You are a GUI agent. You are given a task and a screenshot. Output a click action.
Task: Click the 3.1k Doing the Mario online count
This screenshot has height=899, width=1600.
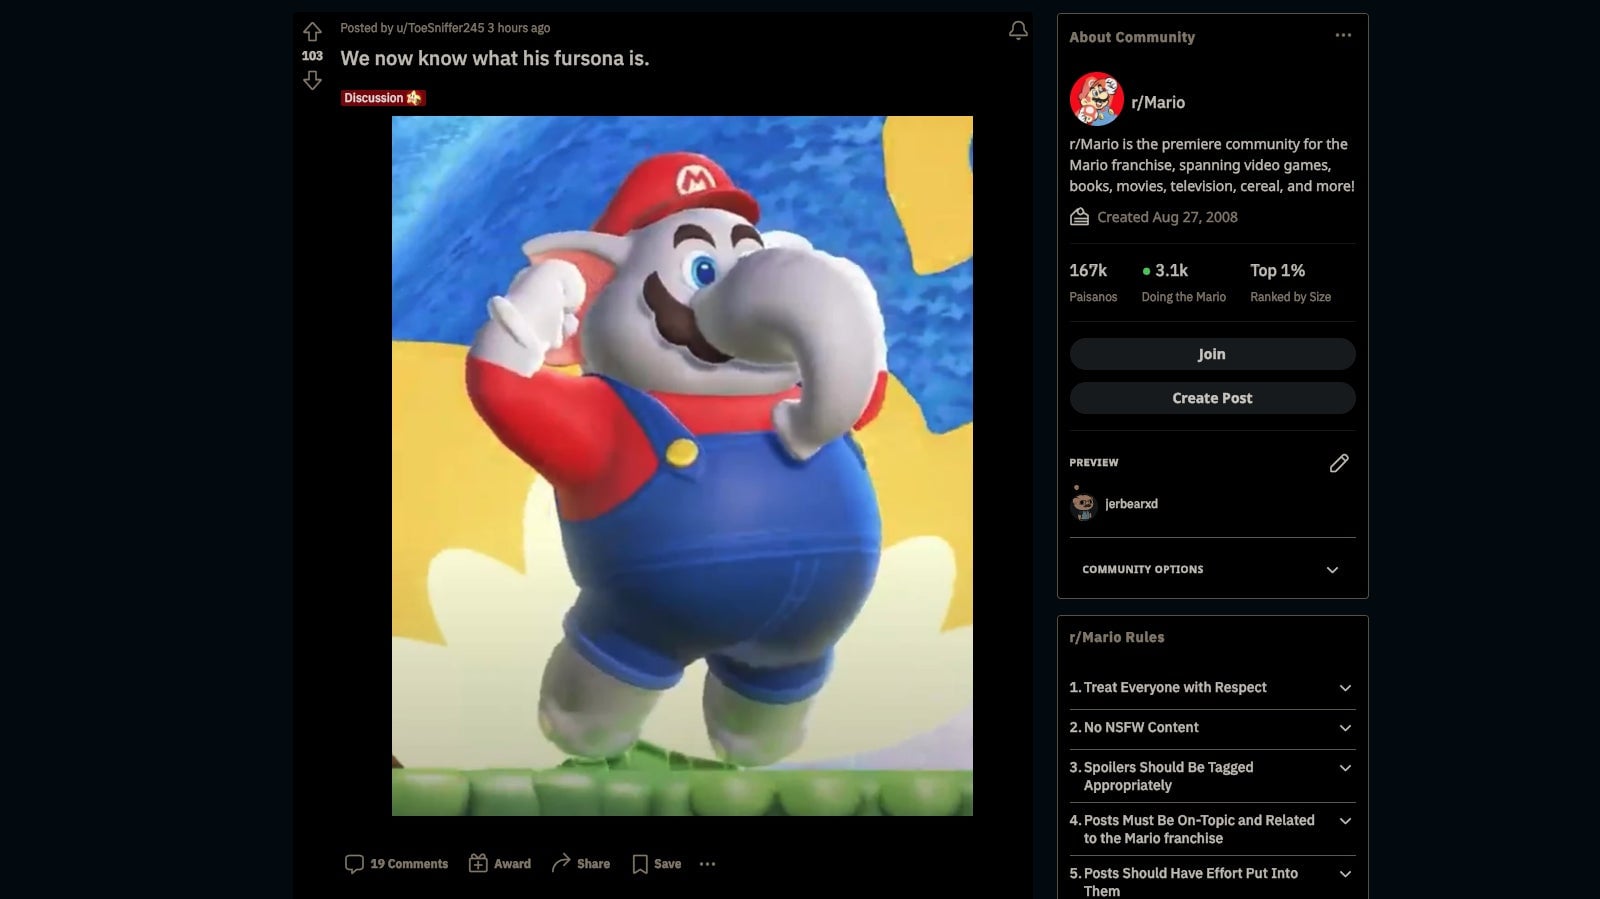point(1184,282)
